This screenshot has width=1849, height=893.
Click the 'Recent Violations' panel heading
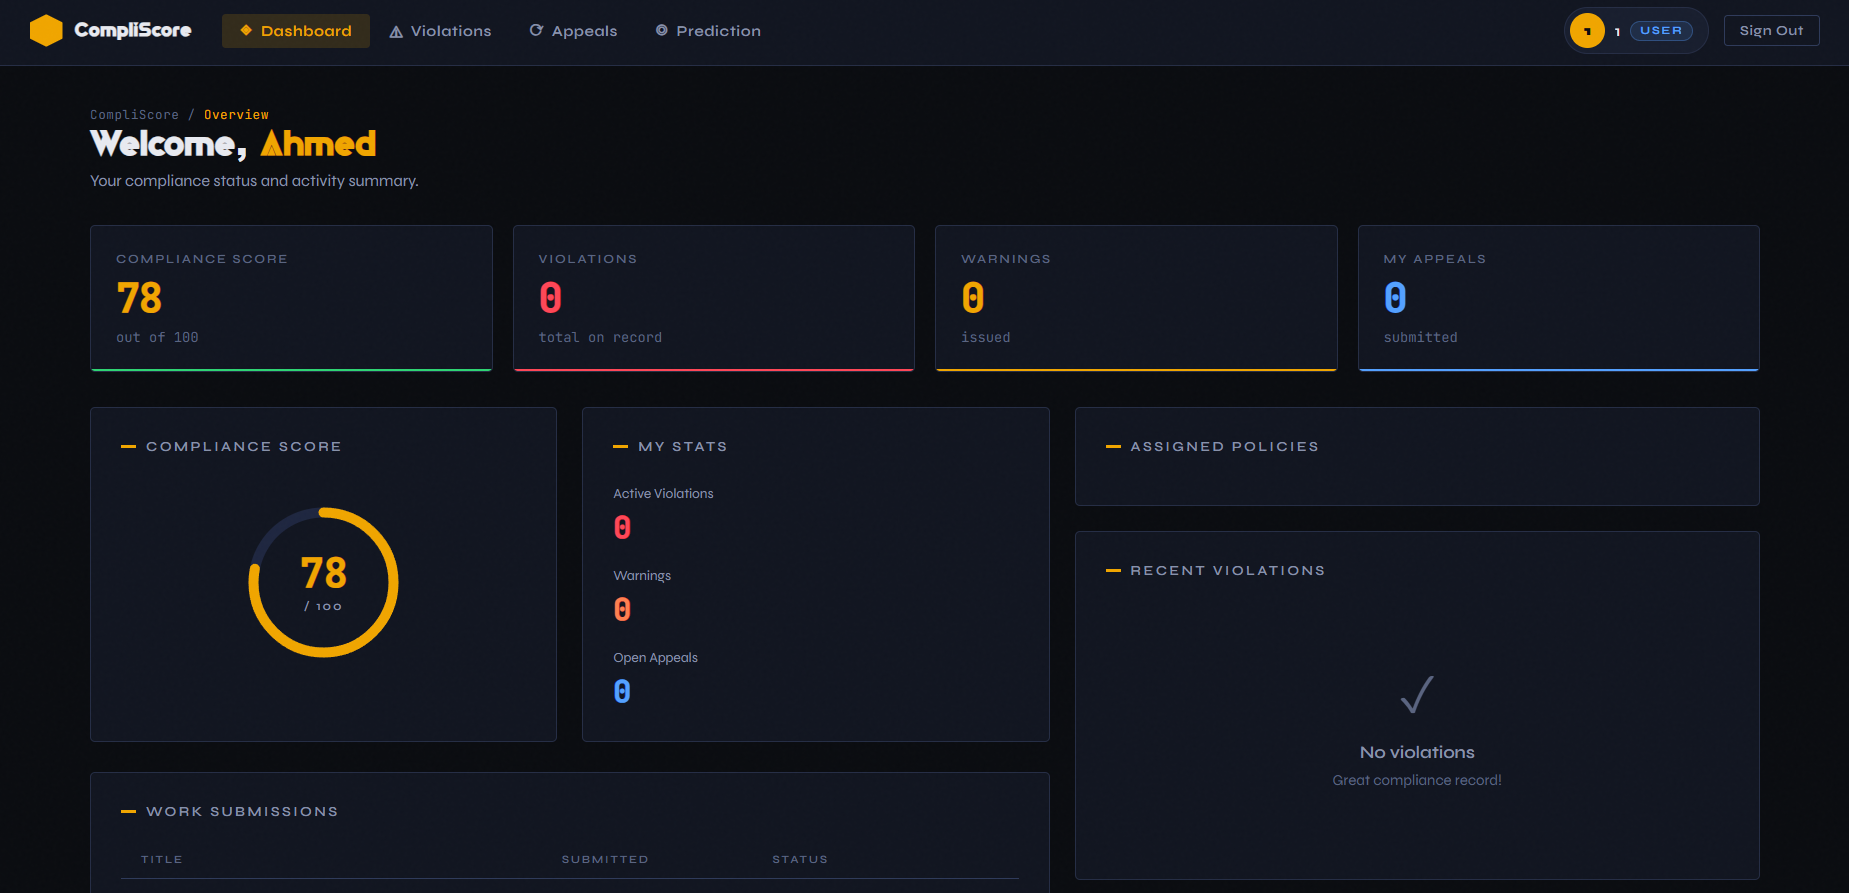pyautogui.click(x=1227, y=571)
